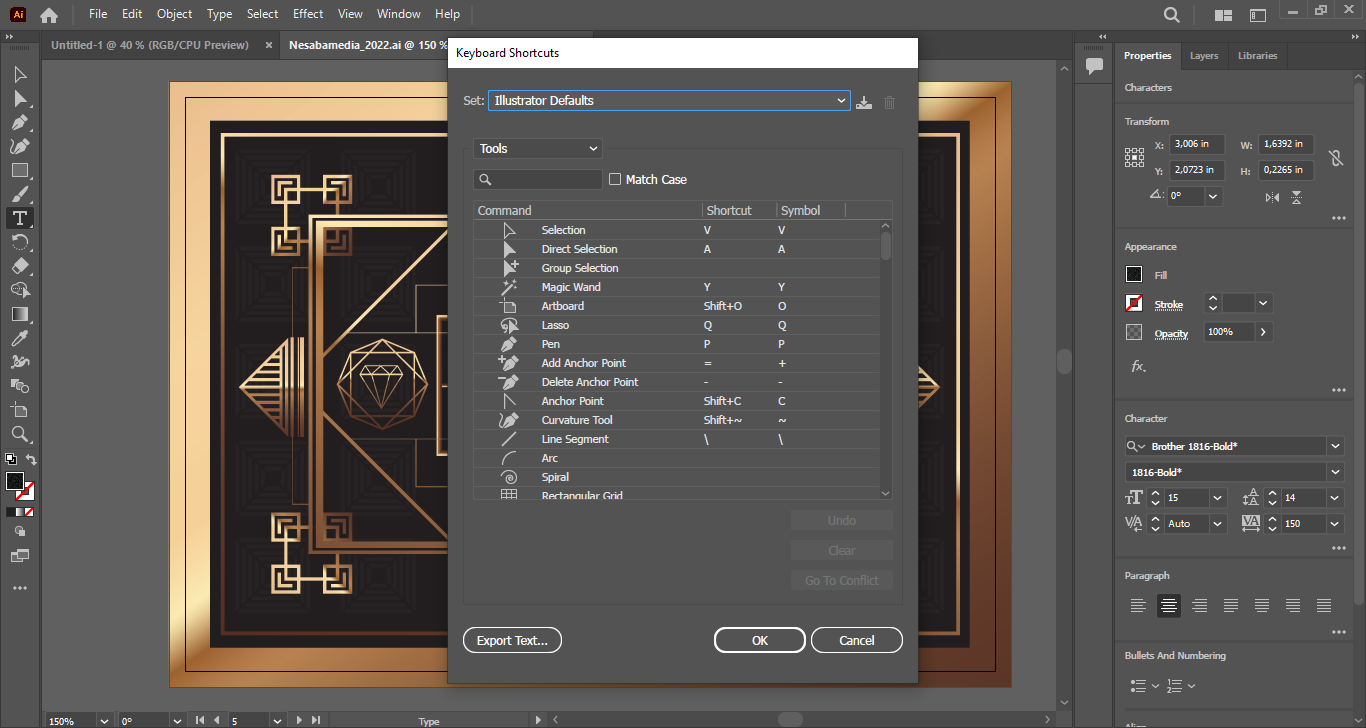Select the Rectangle tool in toolbar
The image size is (1366, 728).
coord(20,170)
